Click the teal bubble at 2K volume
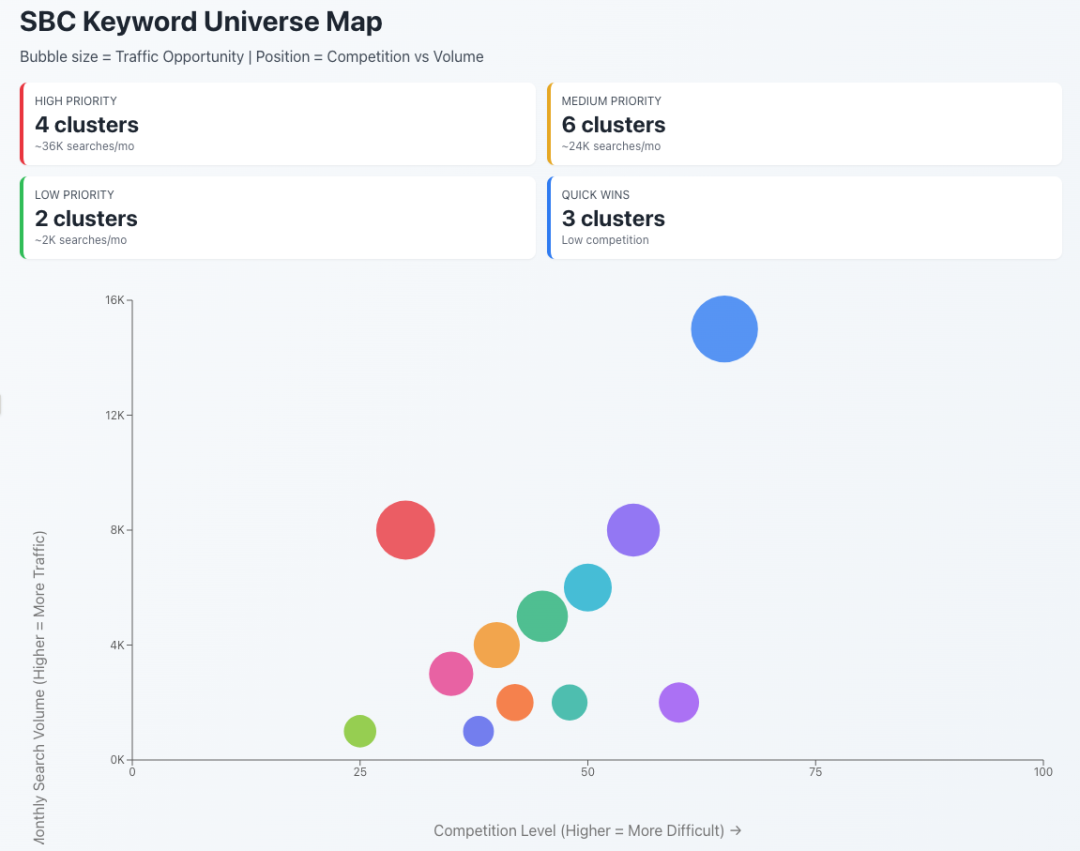 click(x=569, y=702)
